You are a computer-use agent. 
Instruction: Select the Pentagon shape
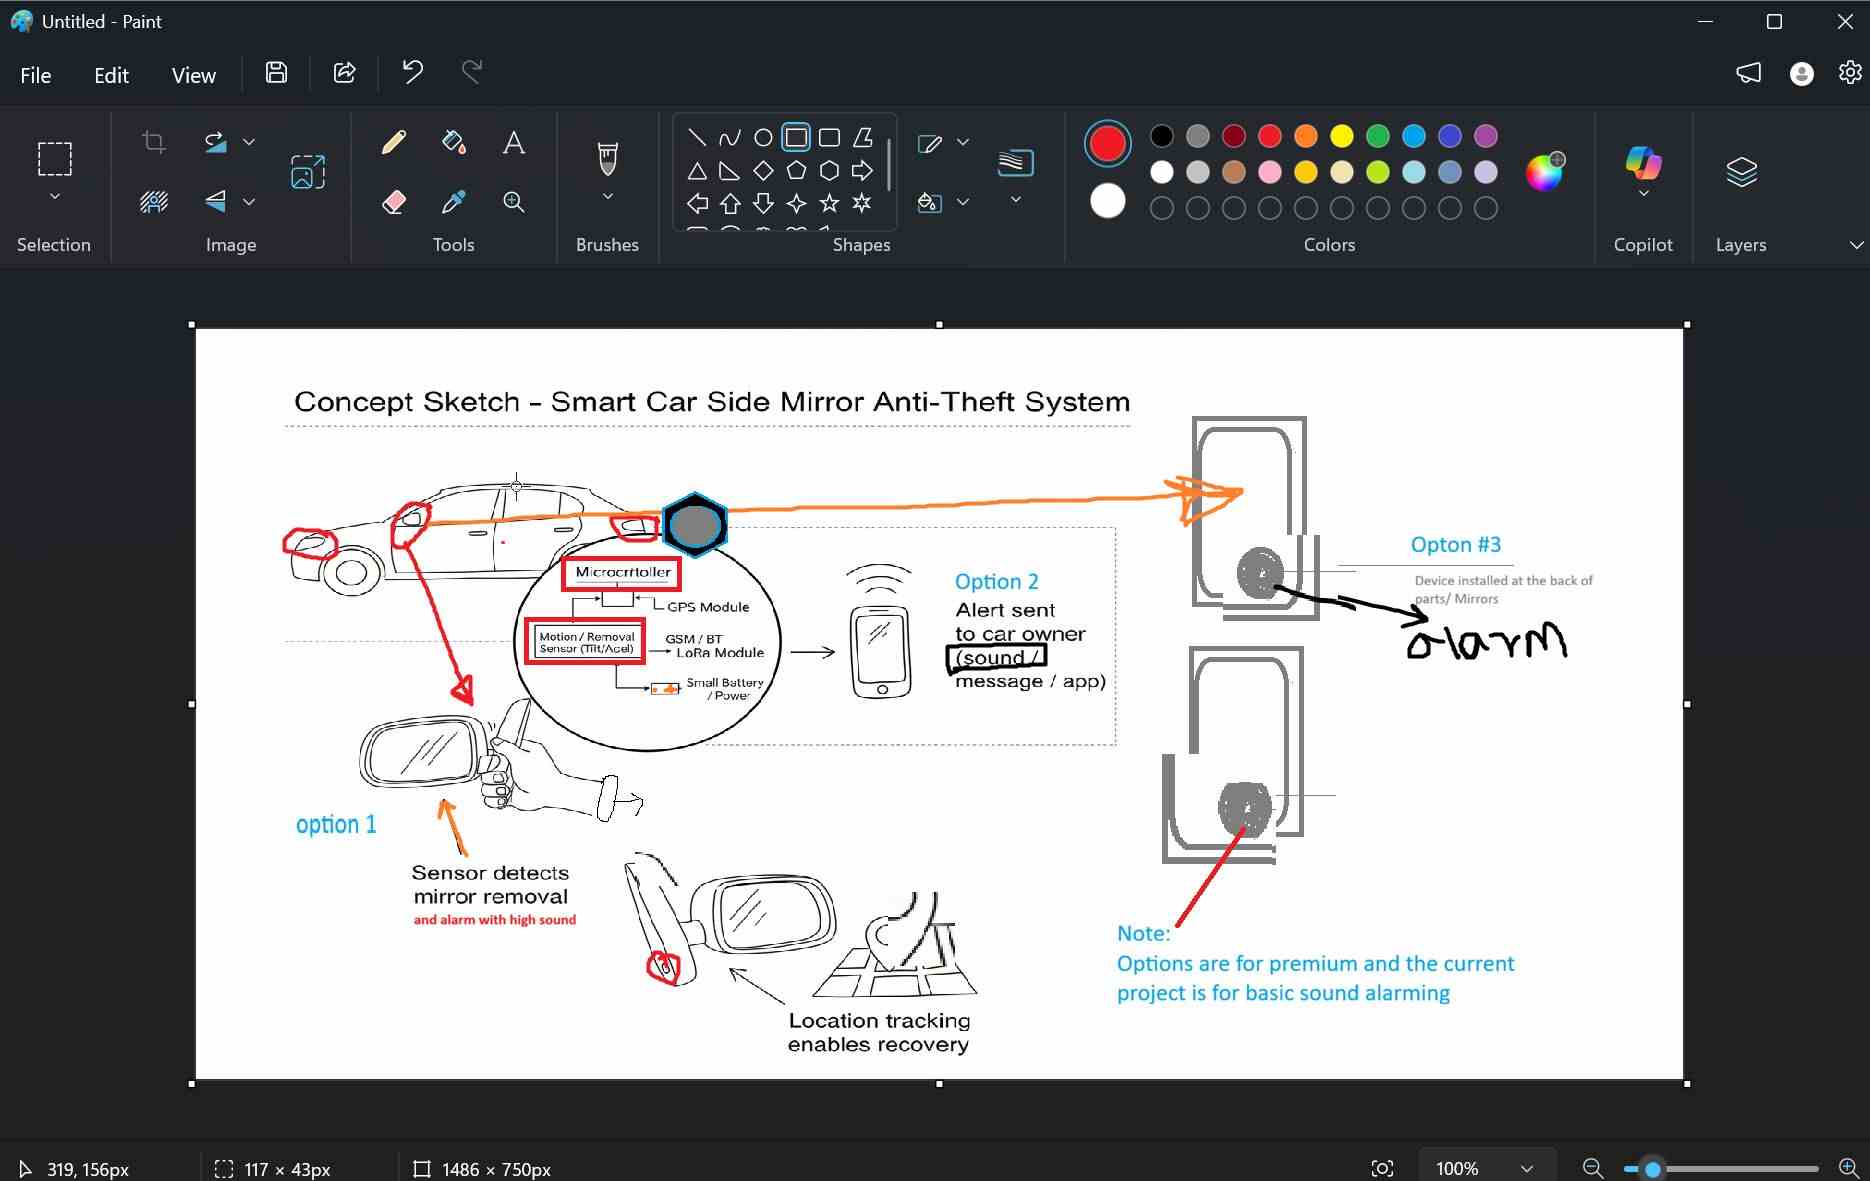point(796,170)
